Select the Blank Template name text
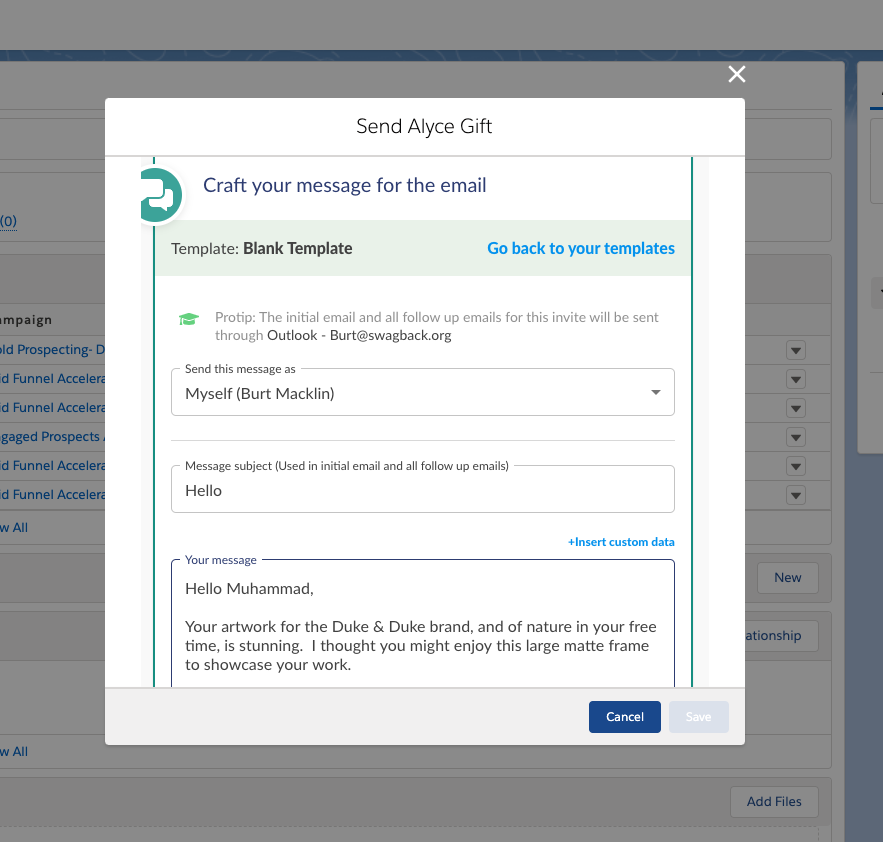The height and width of the screenshot is (842, 883). [x=297, y=248]
